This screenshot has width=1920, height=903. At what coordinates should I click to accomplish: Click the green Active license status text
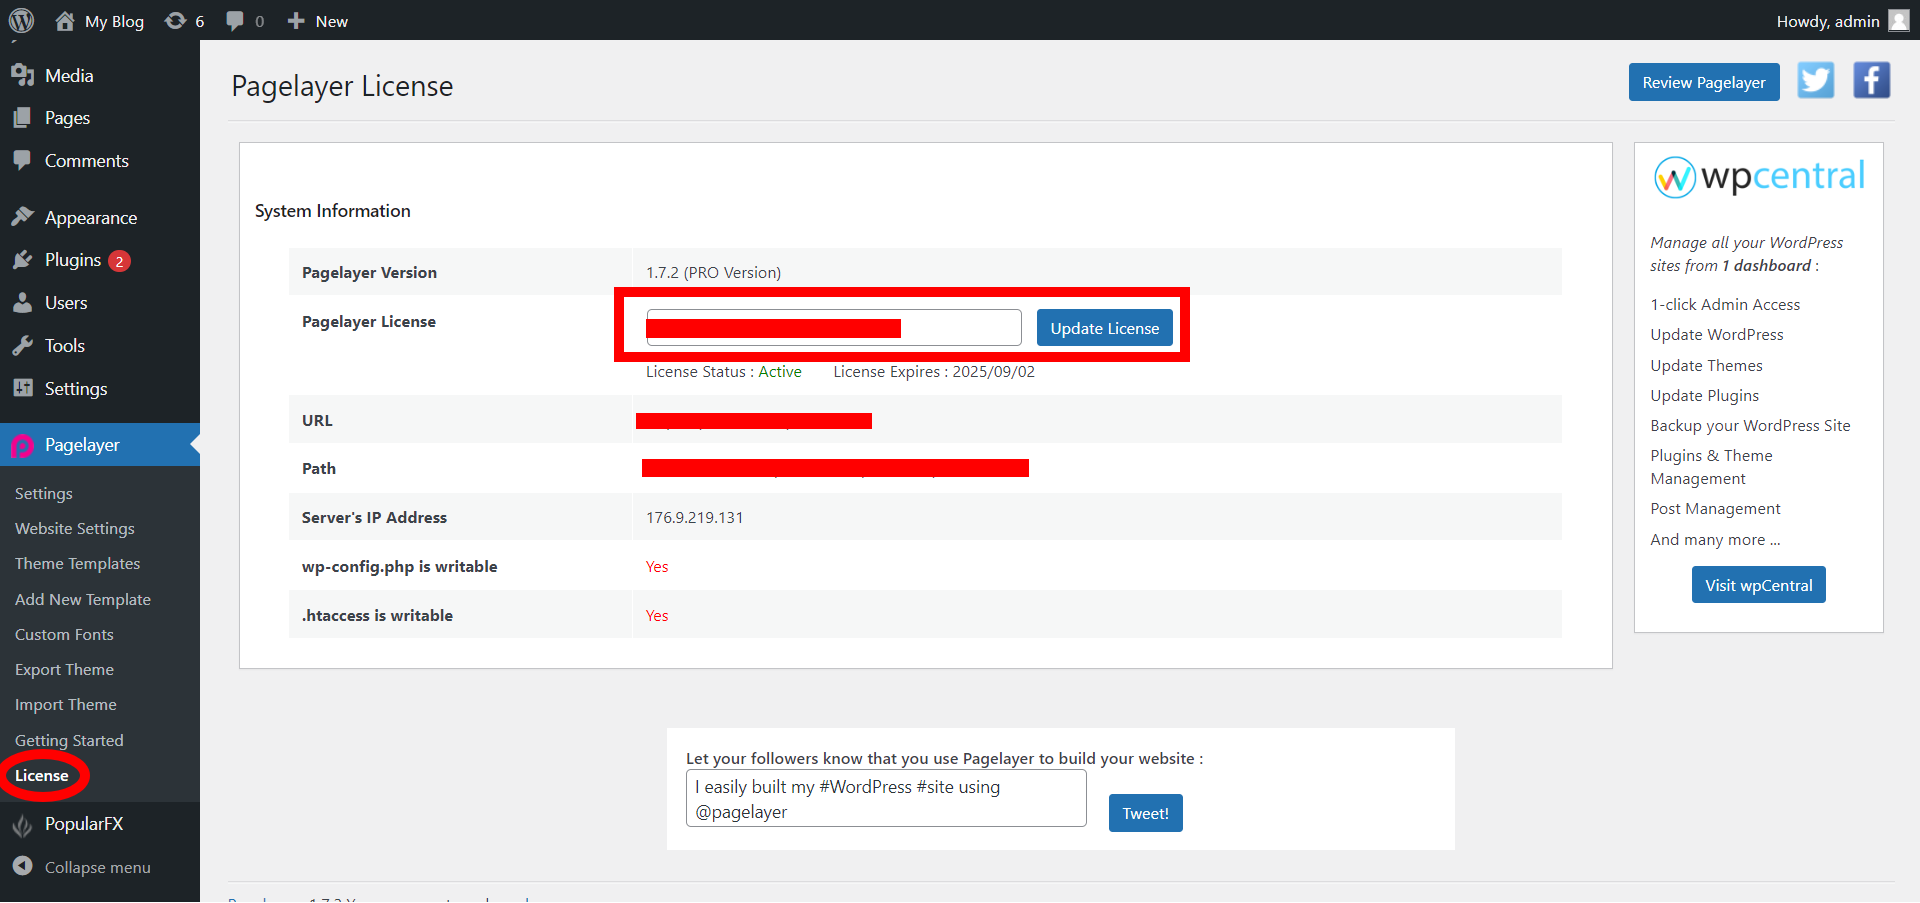[780, 372]
